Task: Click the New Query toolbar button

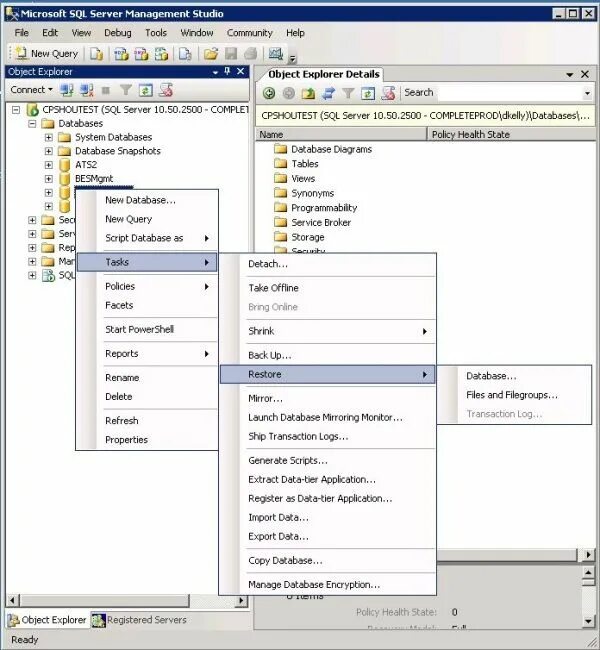Action: pyautogui.click(x=46, y=53)
